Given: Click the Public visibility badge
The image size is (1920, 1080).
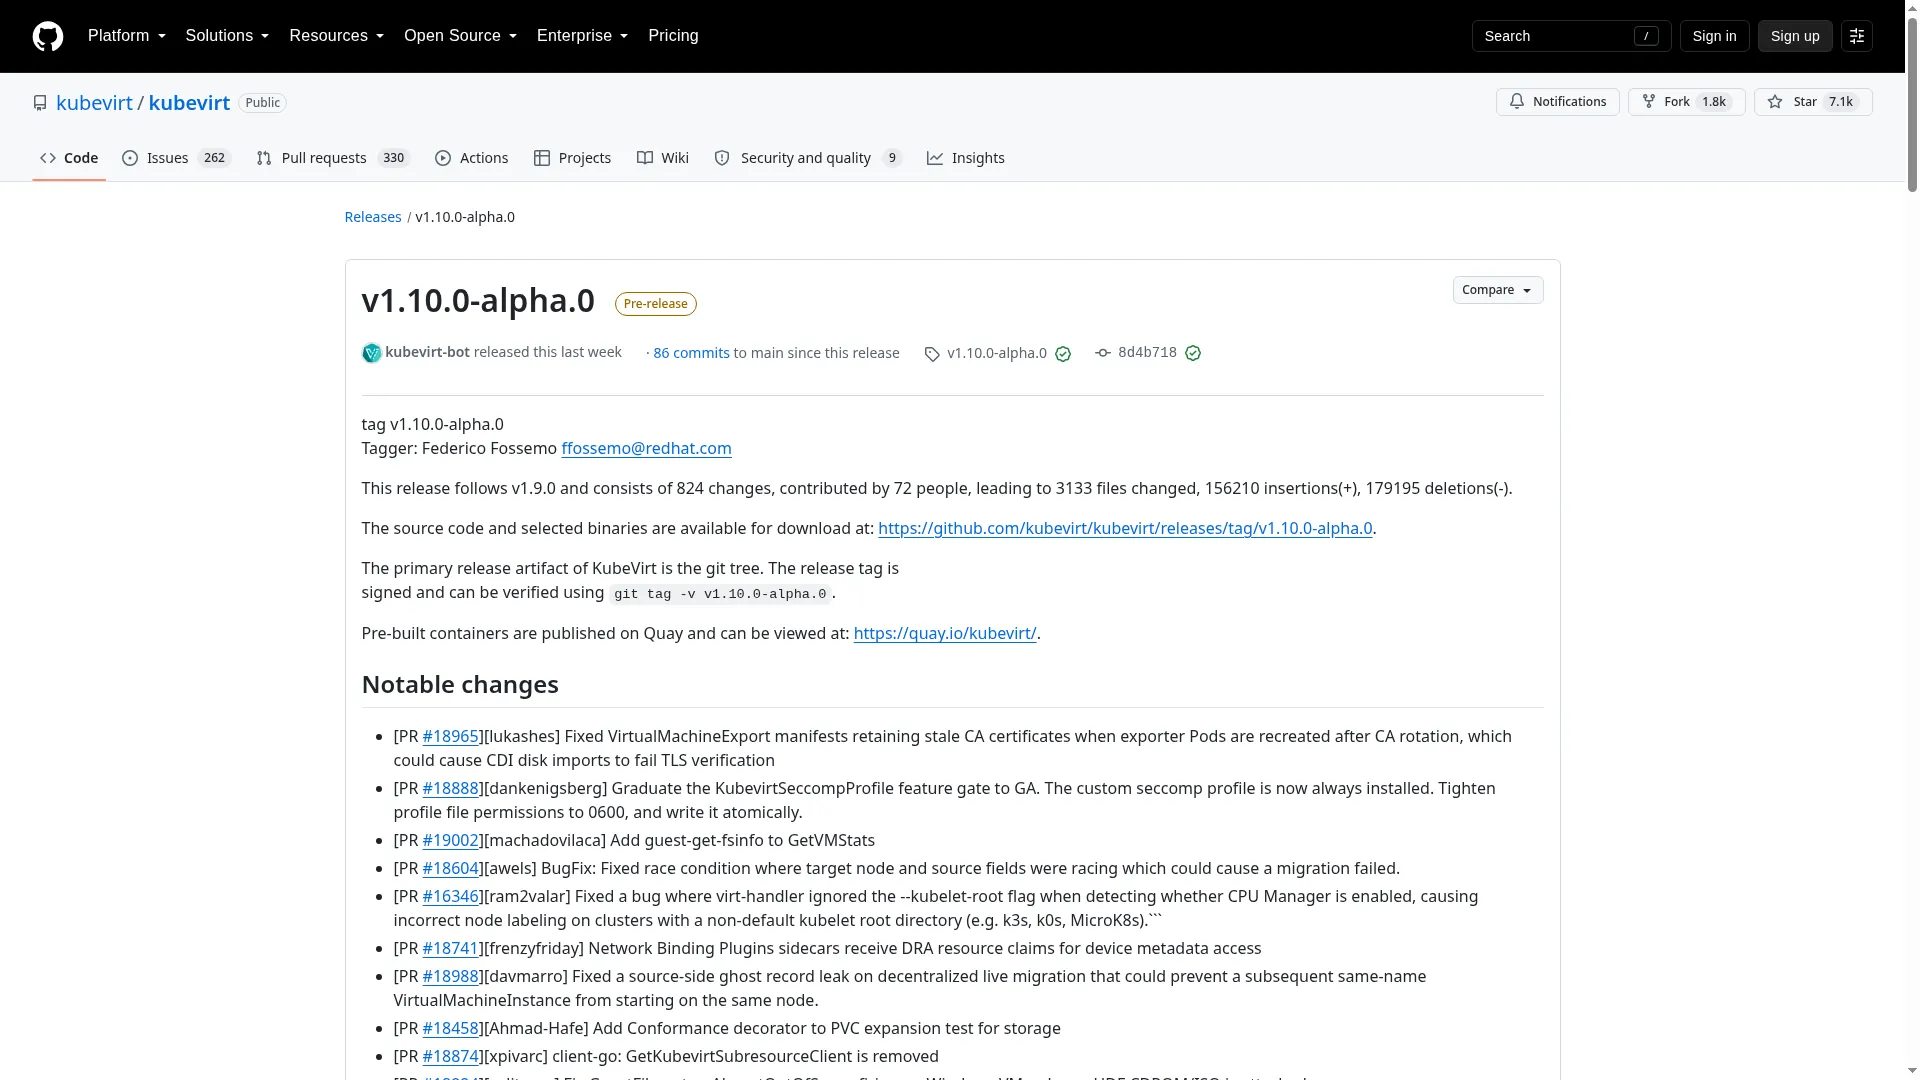Looking at the screenshot, I should pos(262,103).
